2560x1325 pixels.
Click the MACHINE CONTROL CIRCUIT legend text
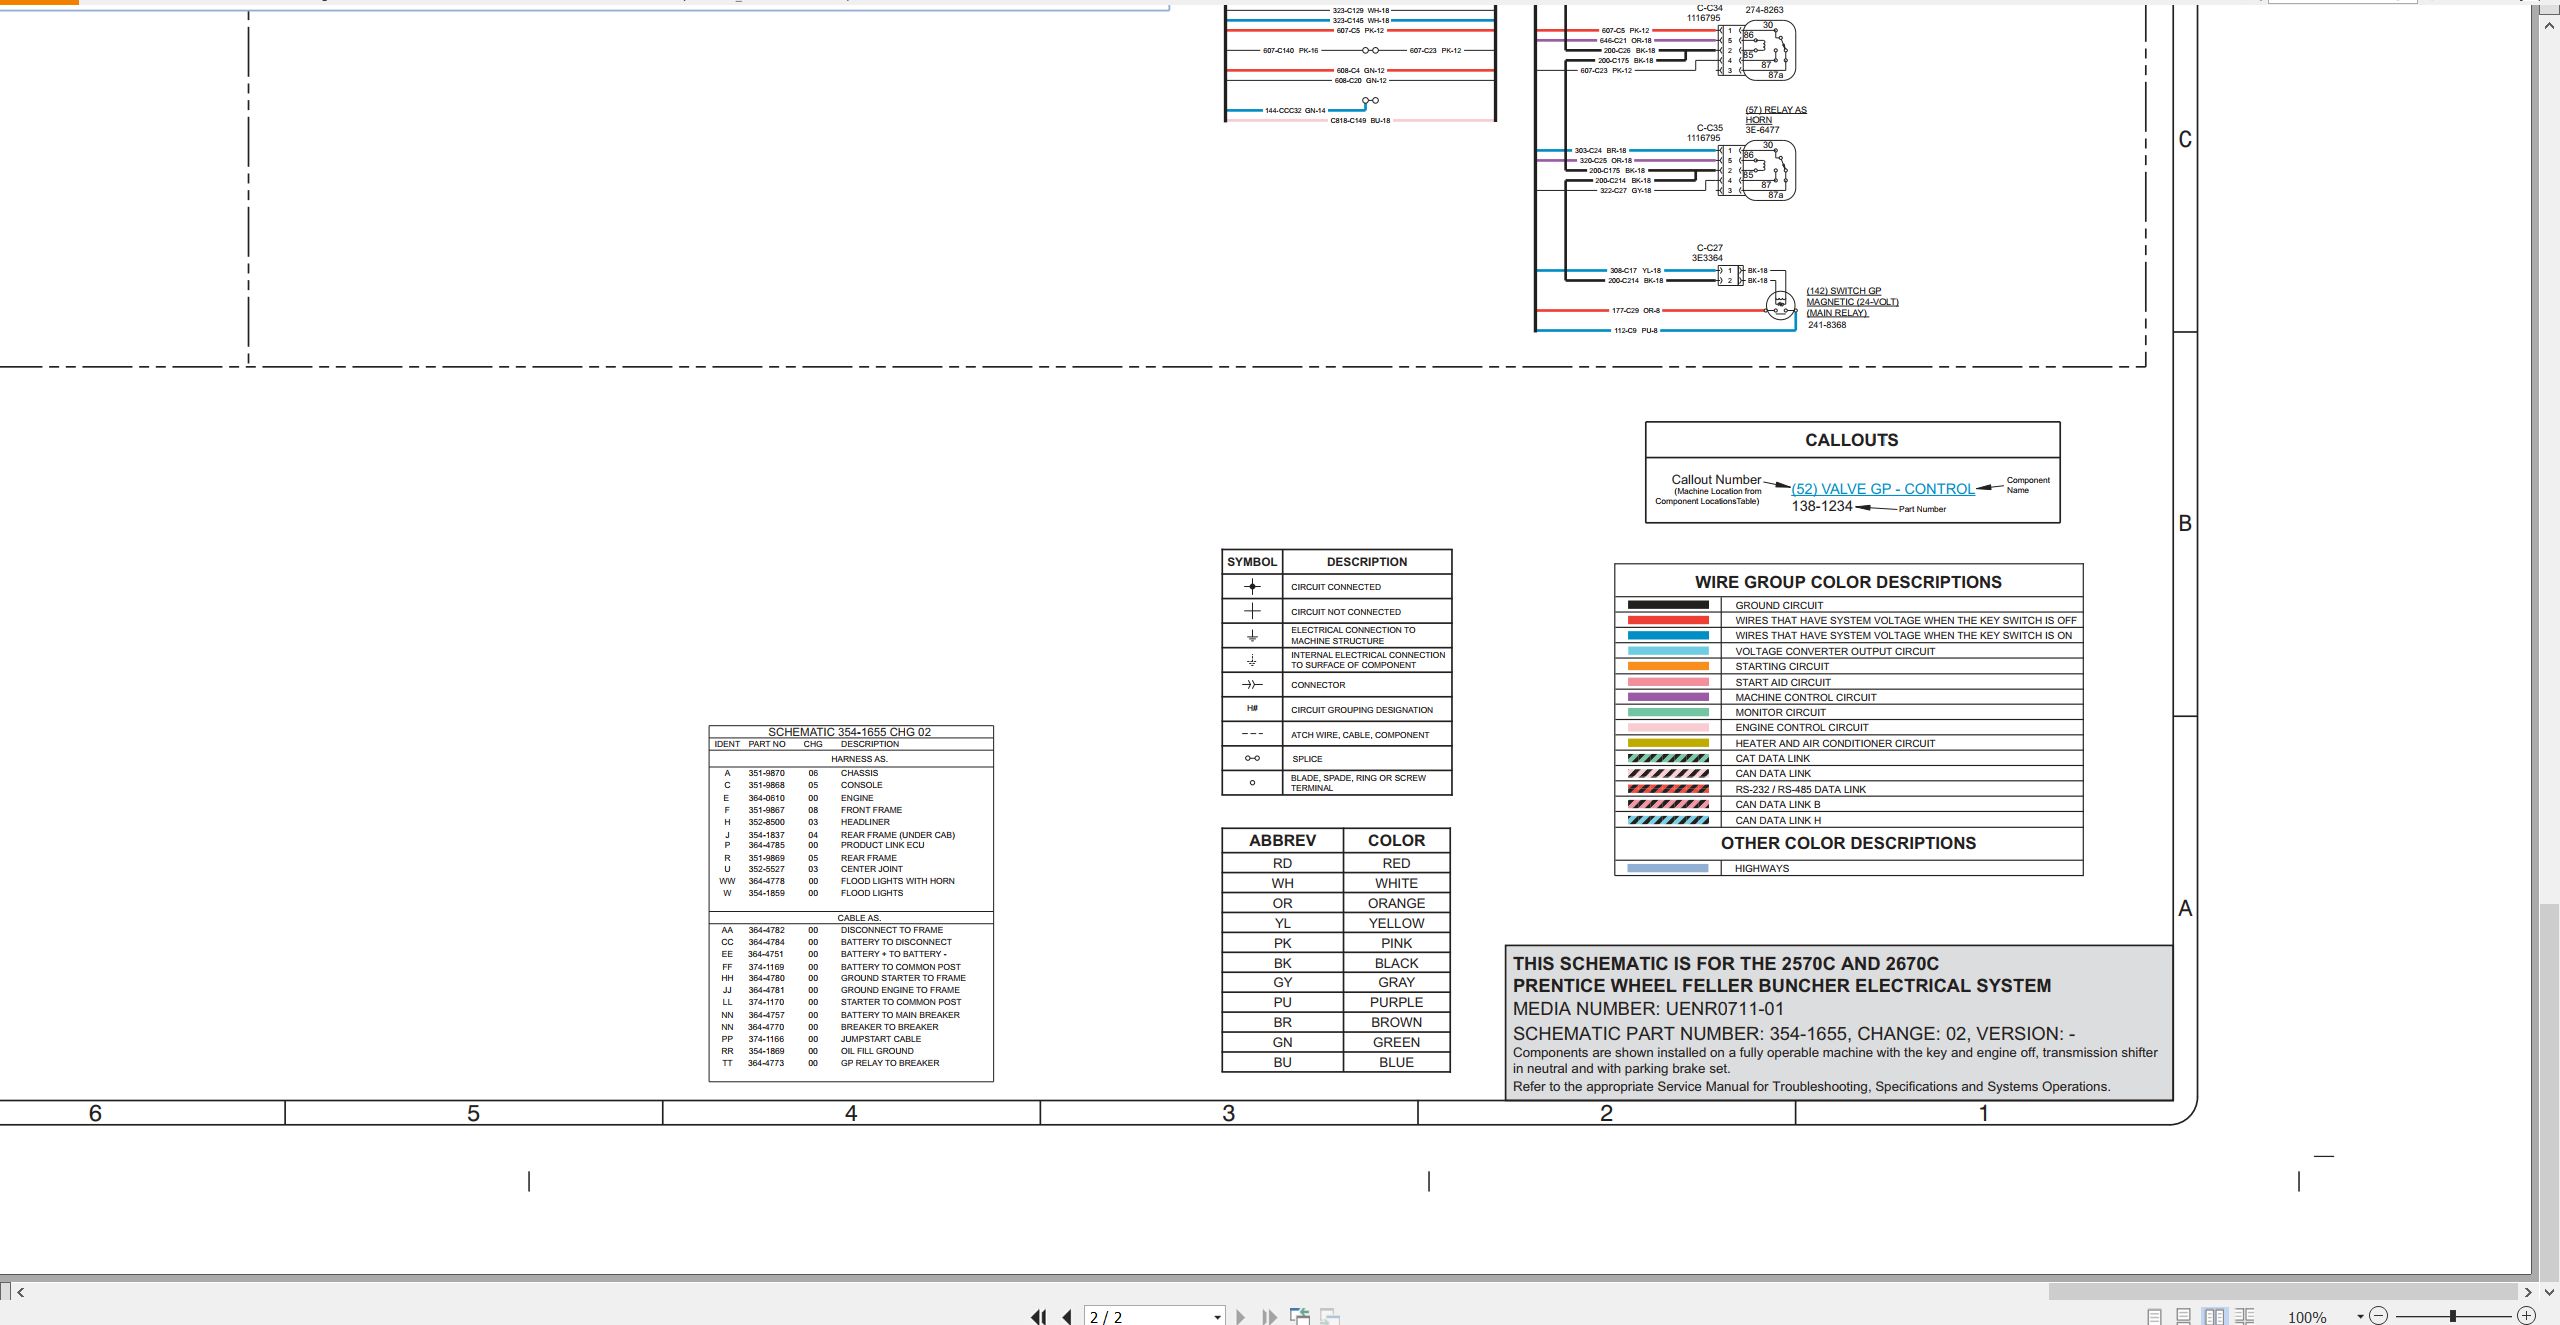pyautogui.click(x=1806, y=698)
